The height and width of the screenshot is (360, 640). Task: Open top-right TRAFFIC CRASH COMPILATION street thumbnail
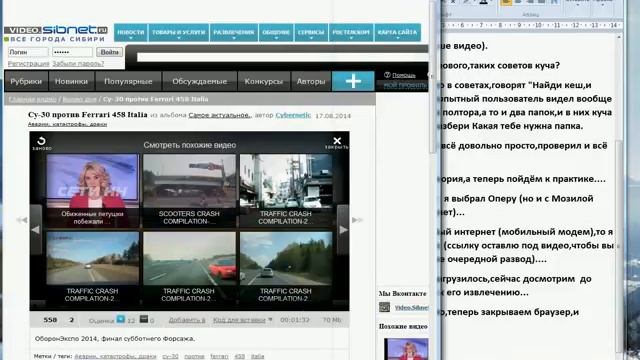(286, 190)
